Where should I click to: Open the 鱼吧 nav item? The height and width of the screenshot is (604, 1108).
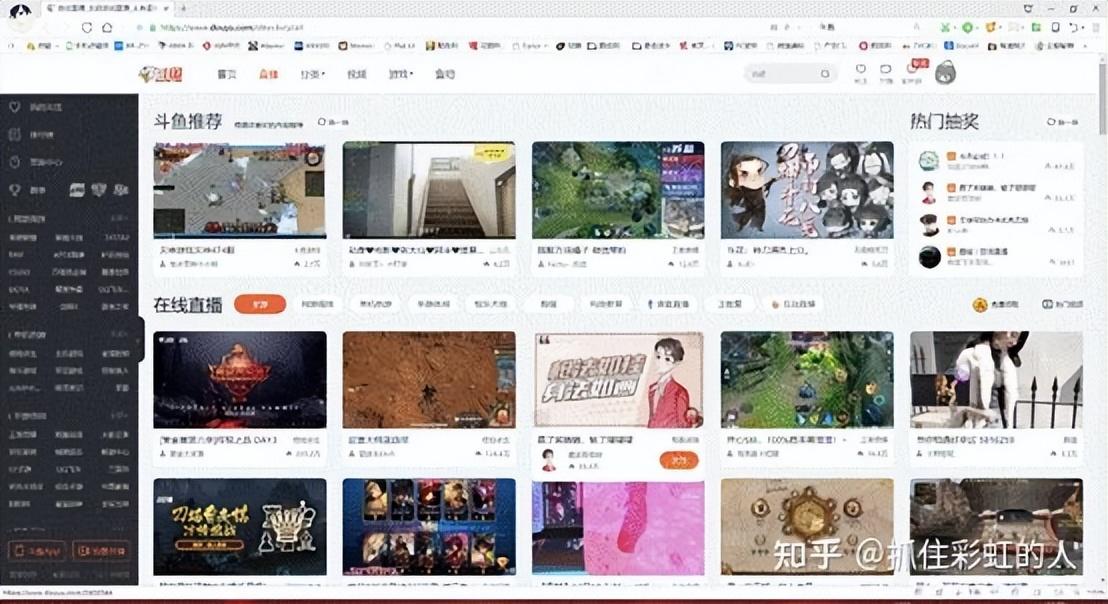pyautogui.click(x=445, y=73)
